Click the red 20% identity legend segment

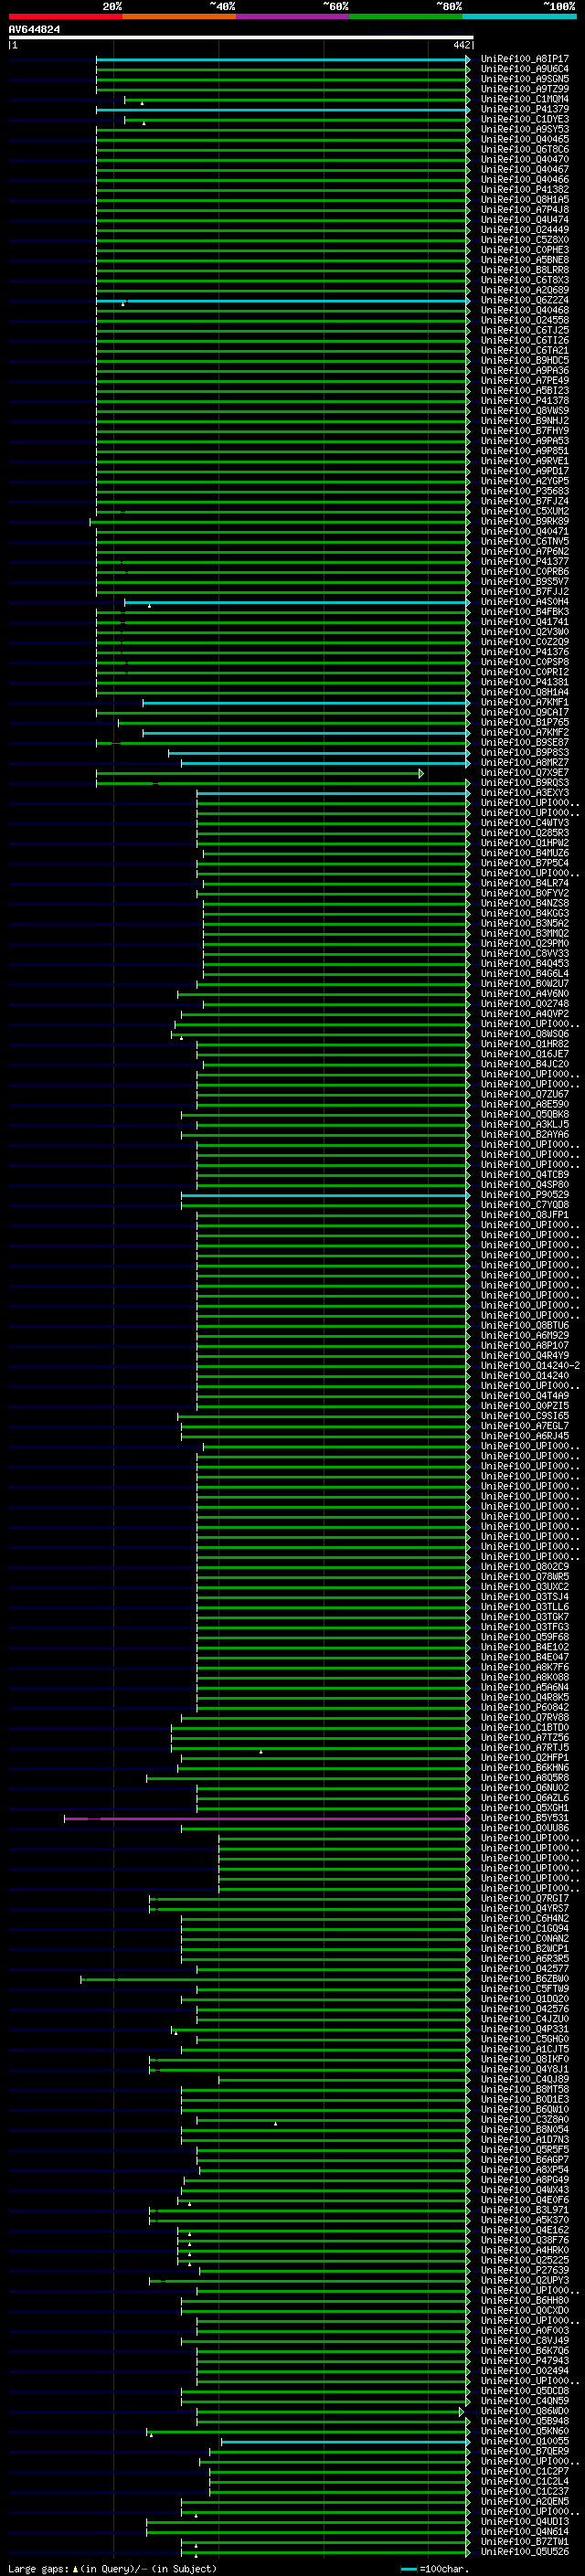pyautogui.click(x=65, y=16)
